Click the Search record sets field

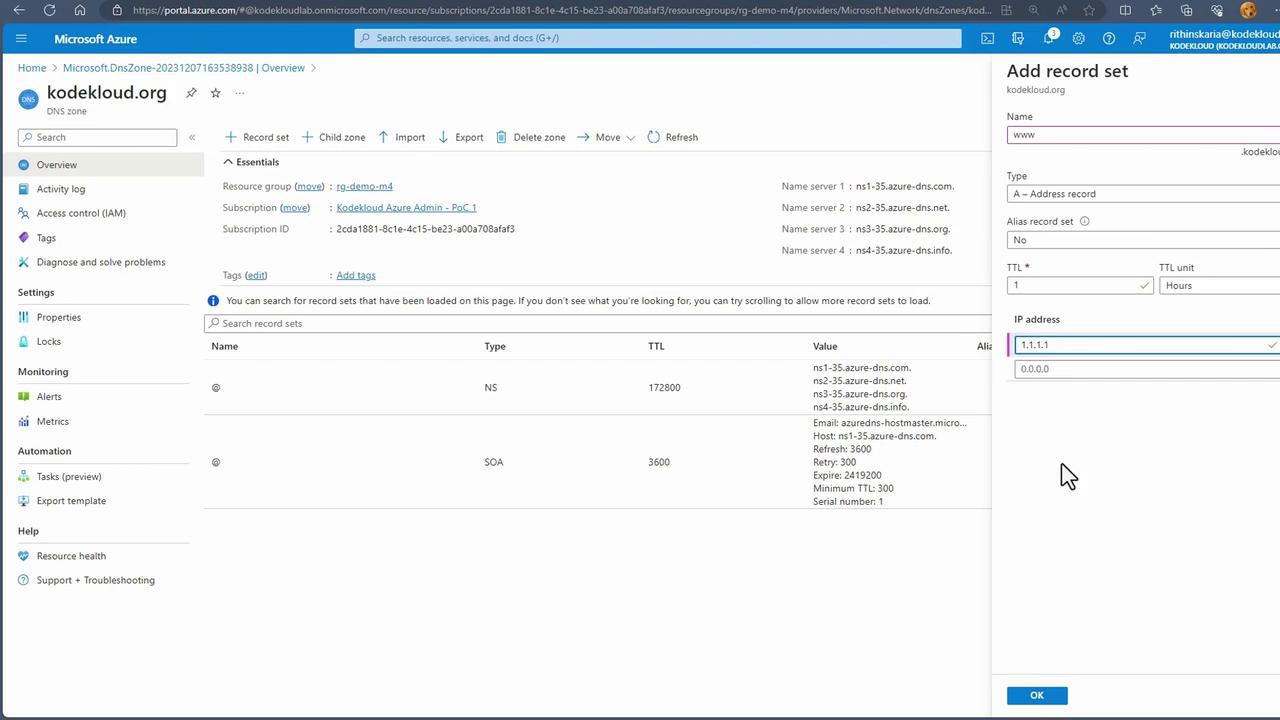pyautogui.click(x=598, y=323)
